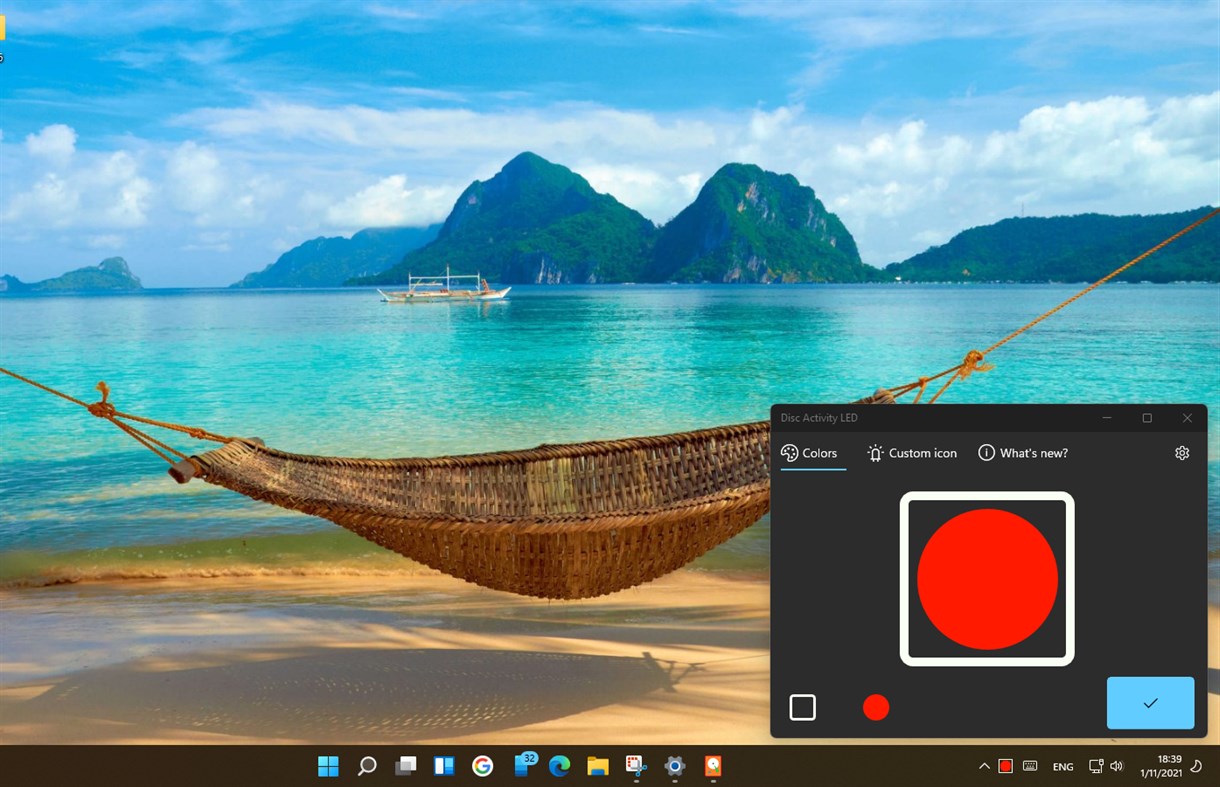Open Task View from the taskbar
The image size is (1220, 787).
tap(405, 766)
